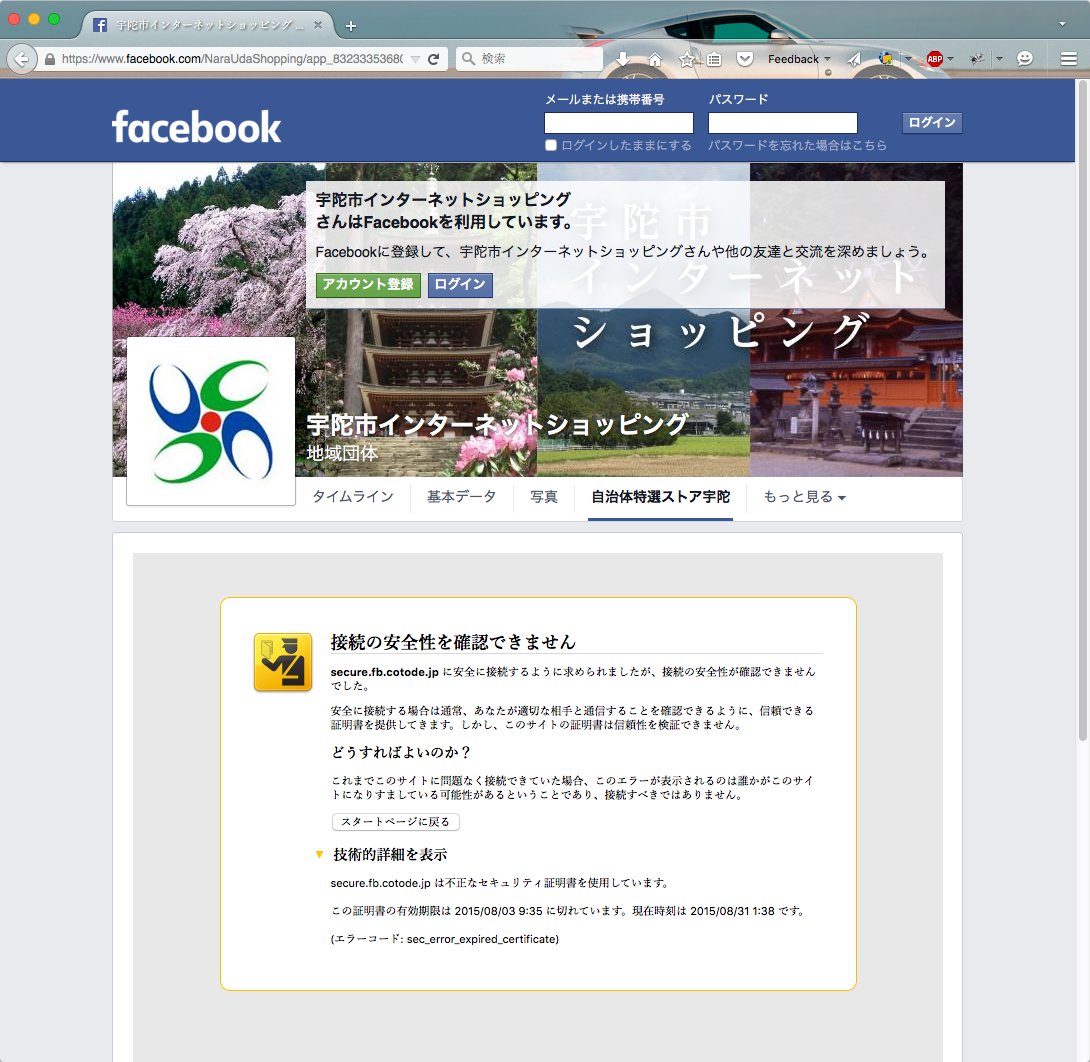Go back with the browser back arrow
The height and width of the screenshot is (1062, 1090).
click(22, 59)
